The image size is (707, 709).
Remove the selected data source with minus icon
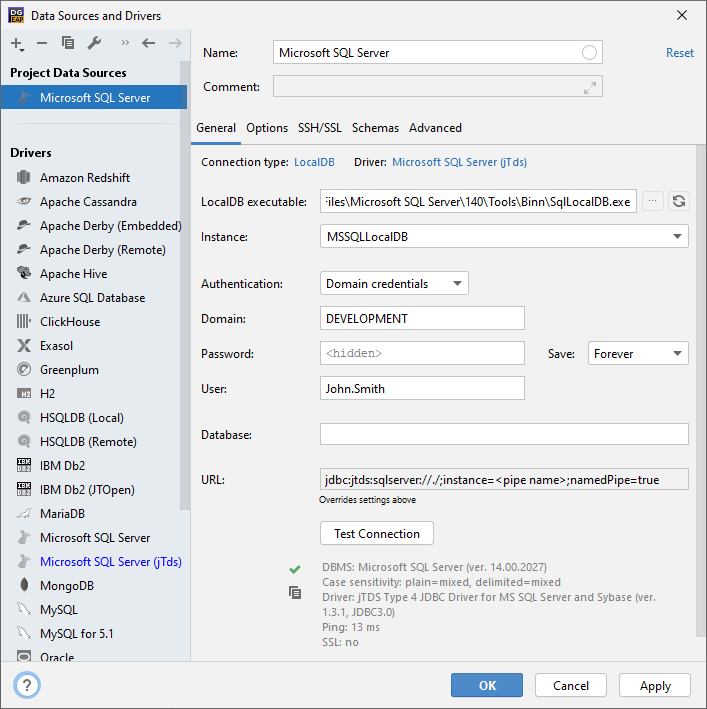coord(42,43)
